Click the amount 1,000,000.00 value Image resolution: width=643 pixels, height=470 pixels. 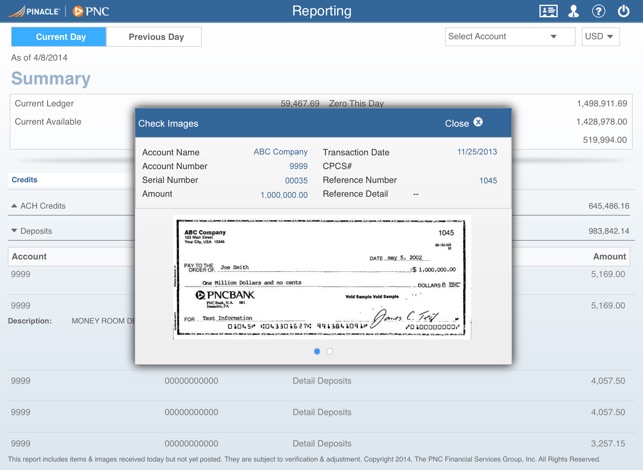(x=284, y=195)
